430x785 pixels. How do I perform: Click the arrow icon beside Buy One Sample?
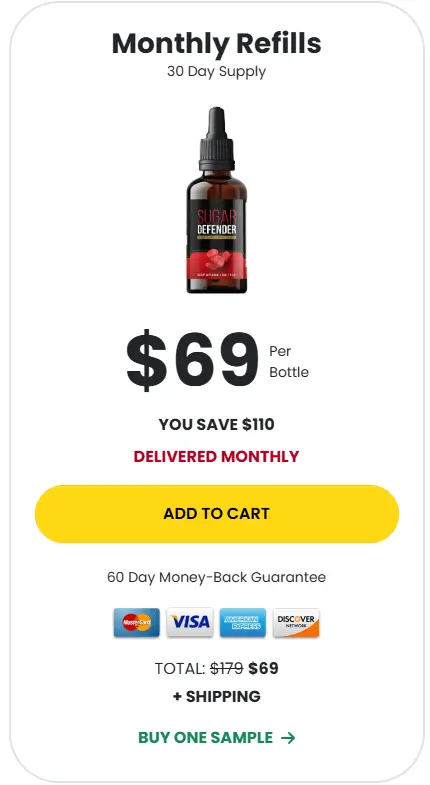point(288,737)
